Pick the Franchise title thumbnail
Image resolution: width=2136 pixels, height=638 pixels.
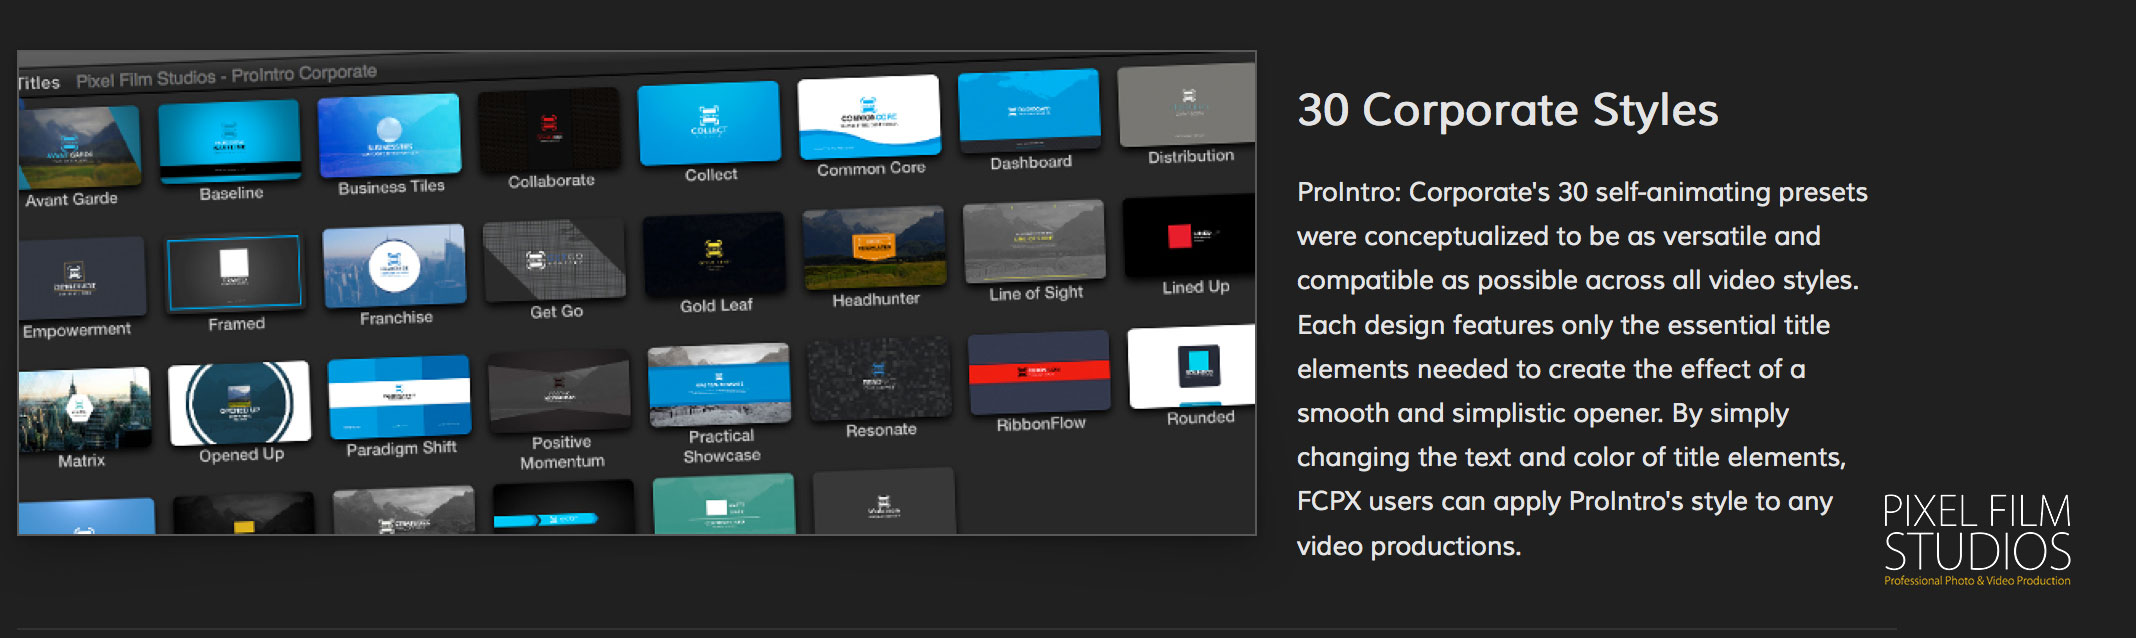[394, 266]
